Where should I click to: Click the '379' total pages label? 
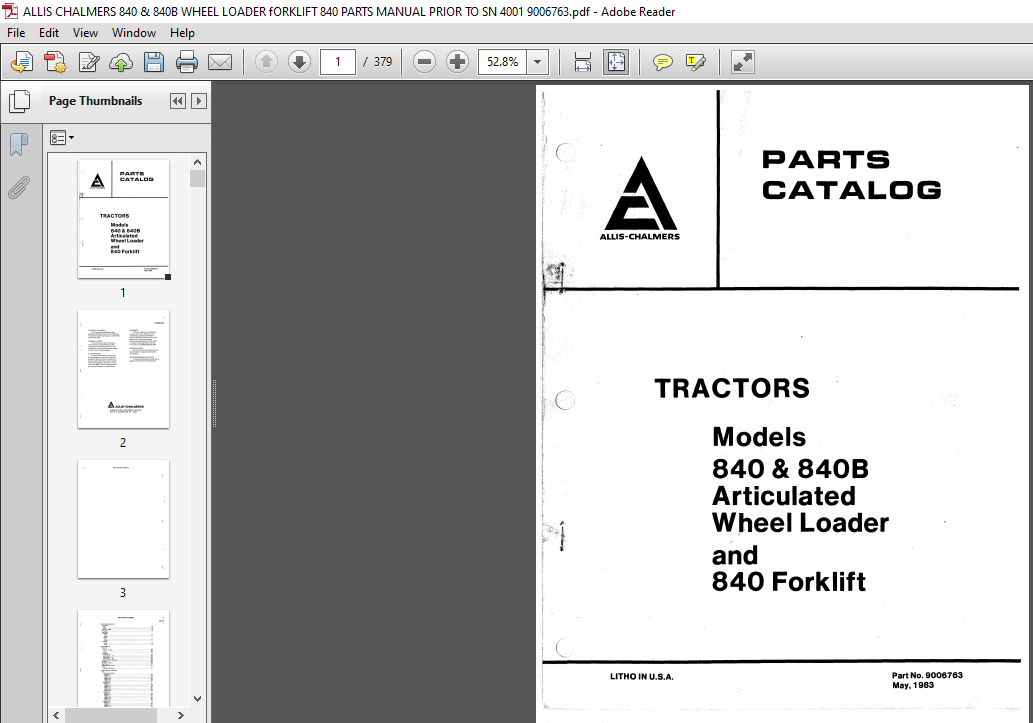click(x=383, y=62)
